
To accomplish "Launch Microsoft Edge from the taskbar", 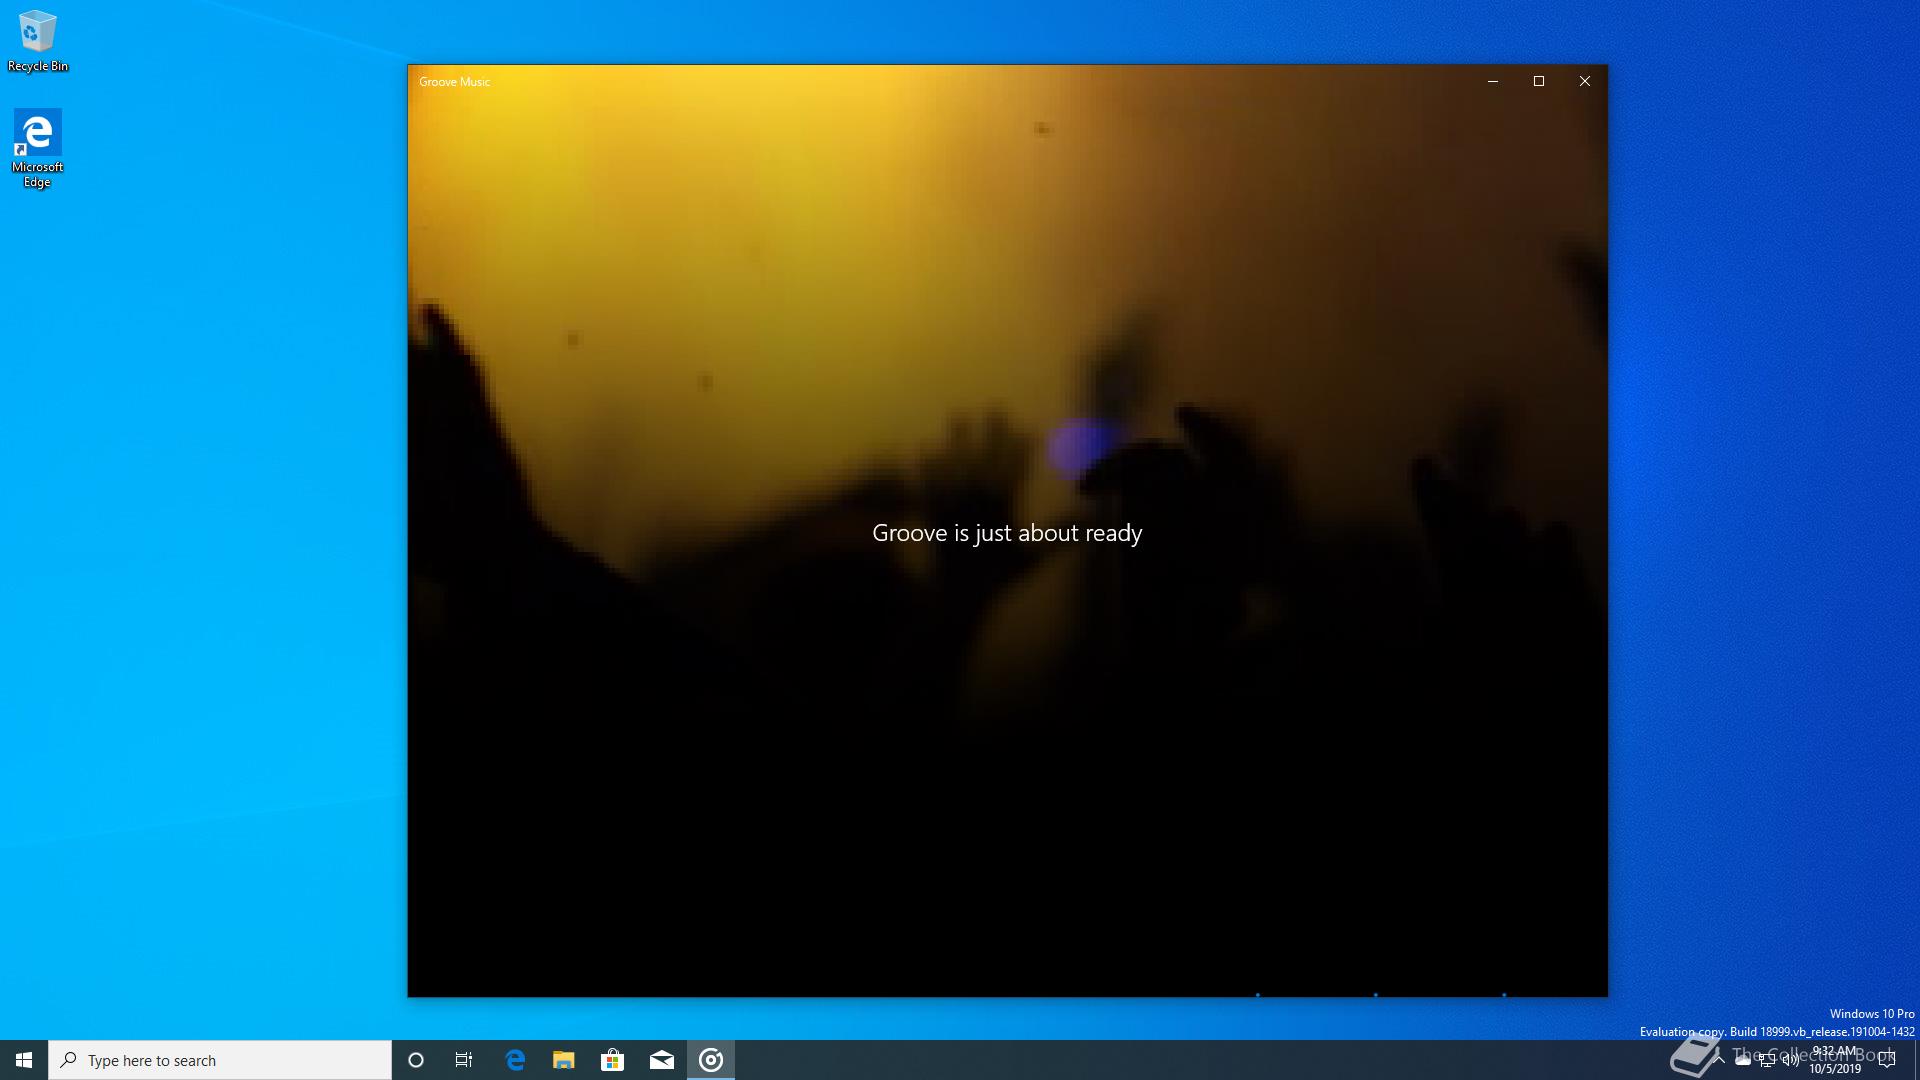I will (x=515, y=1060).
